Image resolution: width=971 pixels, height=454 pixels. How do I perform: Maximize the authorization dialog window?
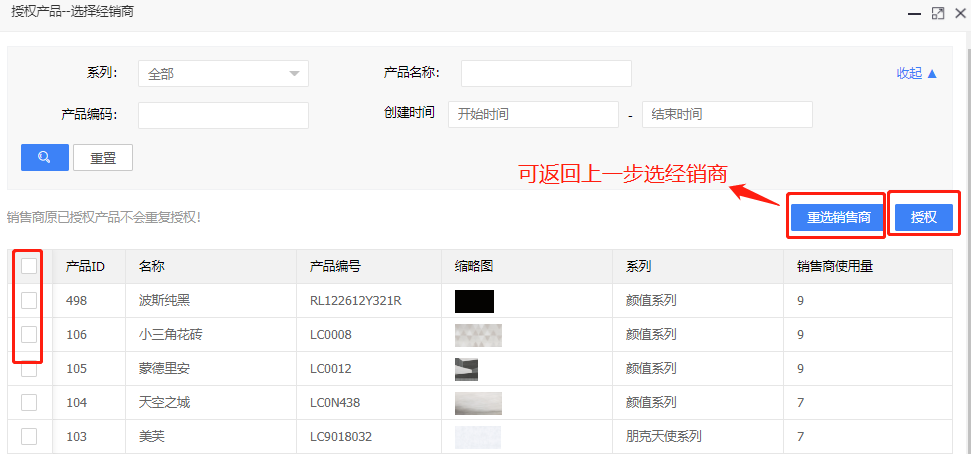[937, 13]
